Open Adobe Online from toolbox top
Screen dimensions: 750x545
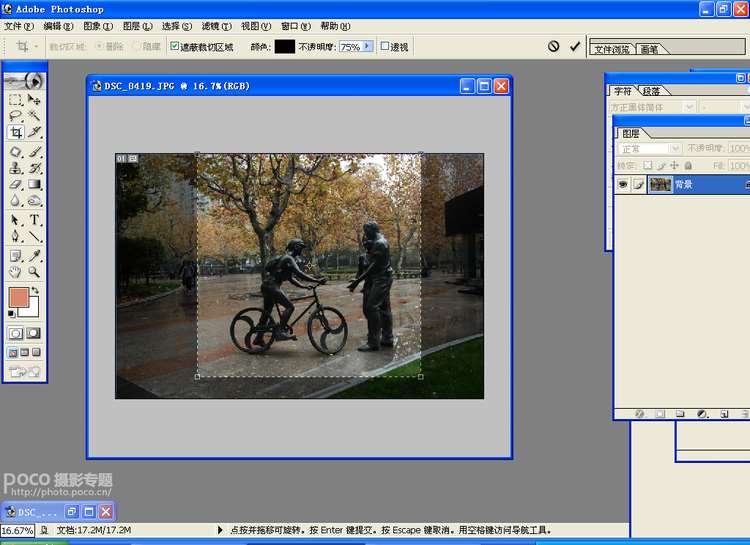coord(24,81)
